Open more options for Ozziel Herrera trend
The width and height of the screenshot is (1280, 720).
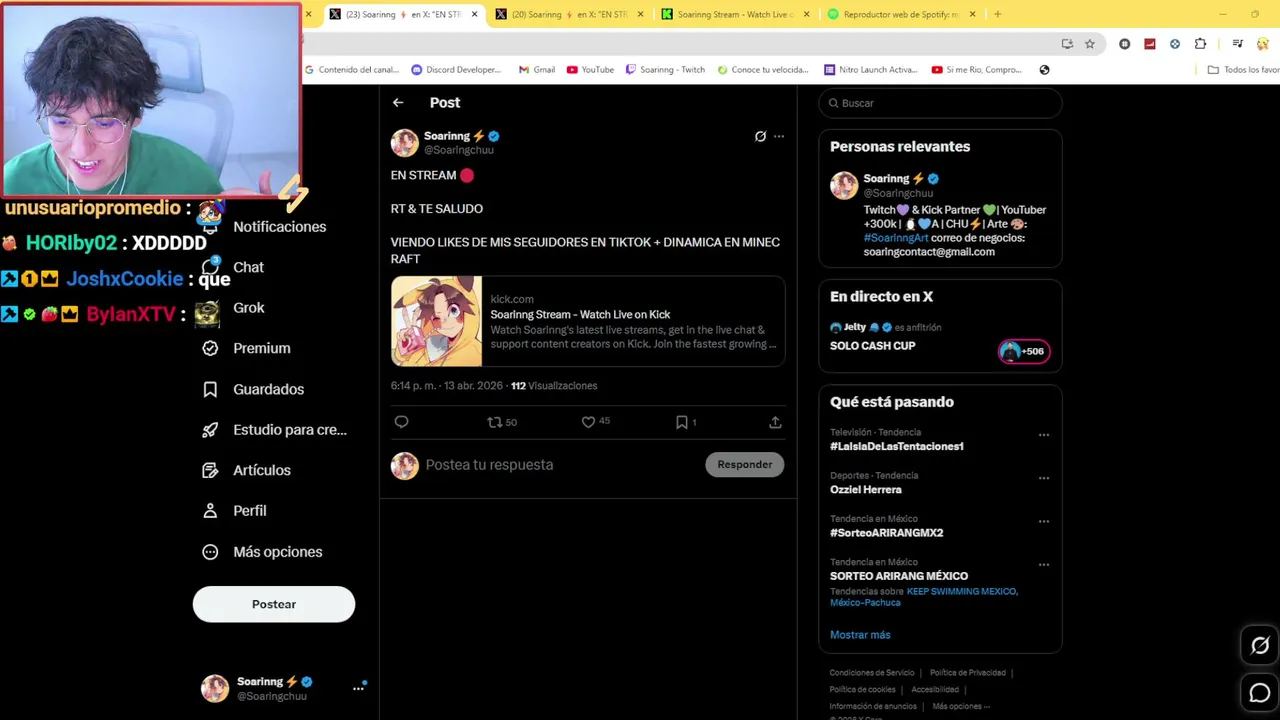pos(1044,478)
